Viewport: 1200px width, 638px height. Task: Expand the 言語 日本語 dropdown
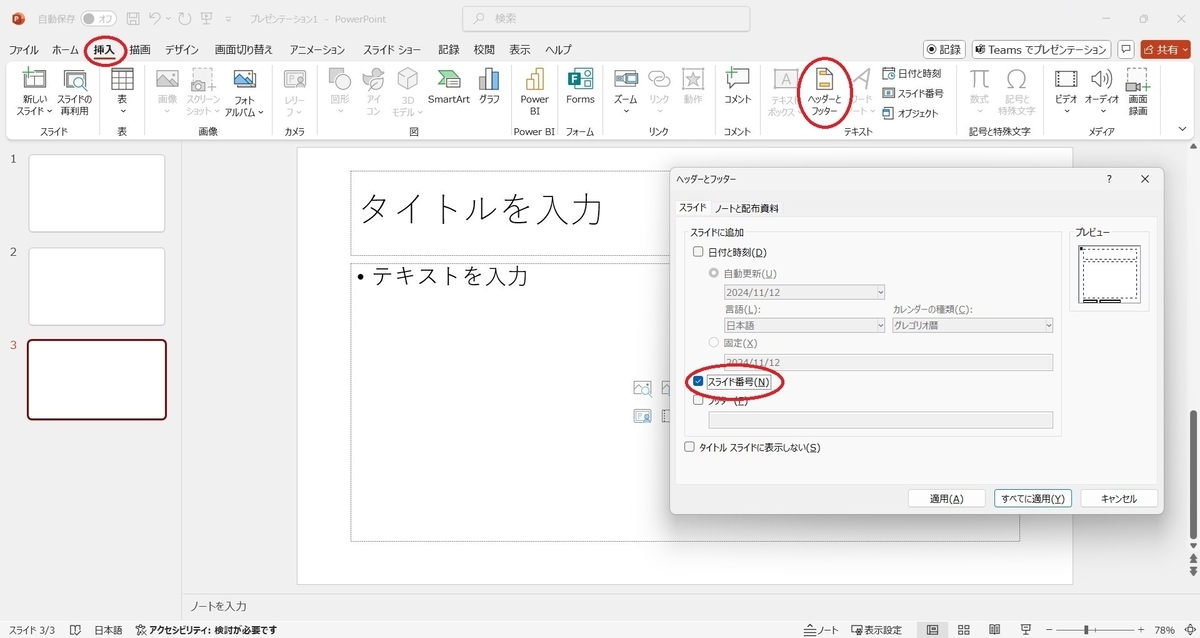pos(804,325)
